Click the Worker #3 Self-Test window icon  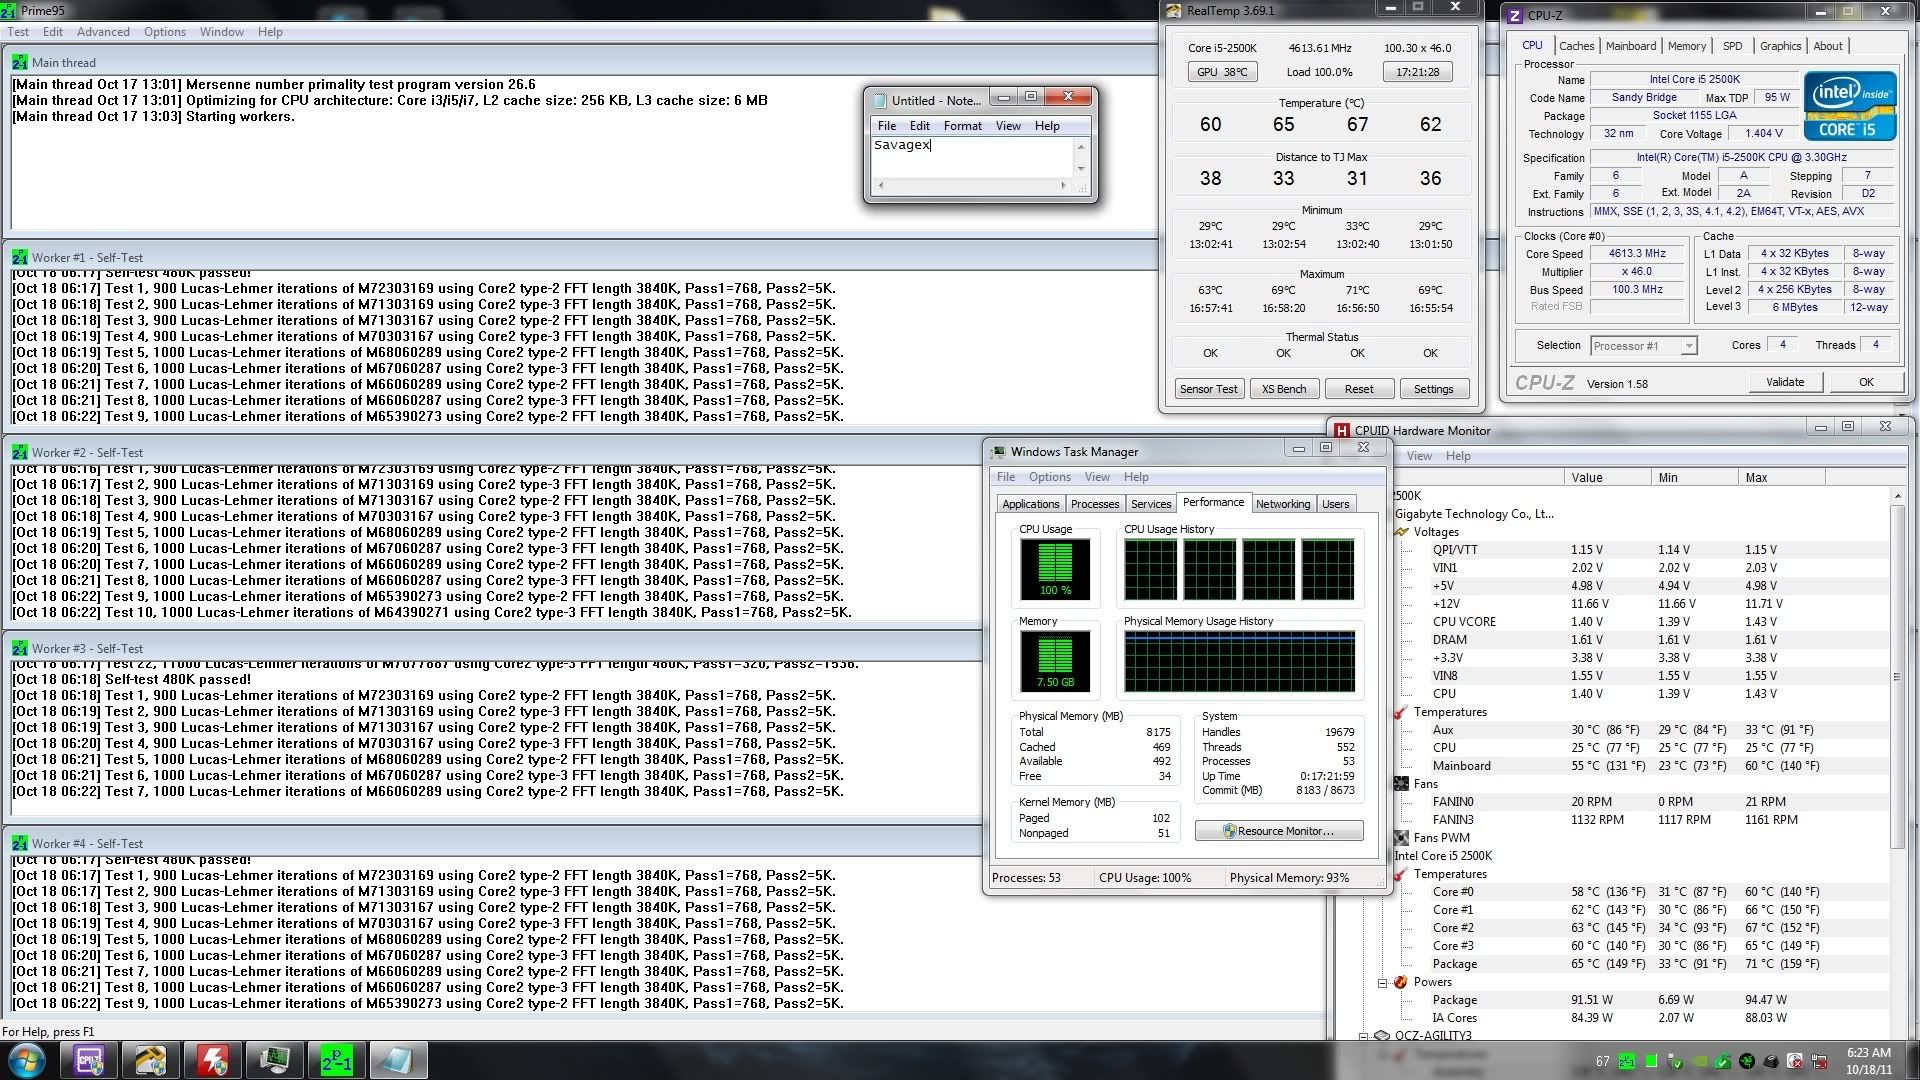20,648
